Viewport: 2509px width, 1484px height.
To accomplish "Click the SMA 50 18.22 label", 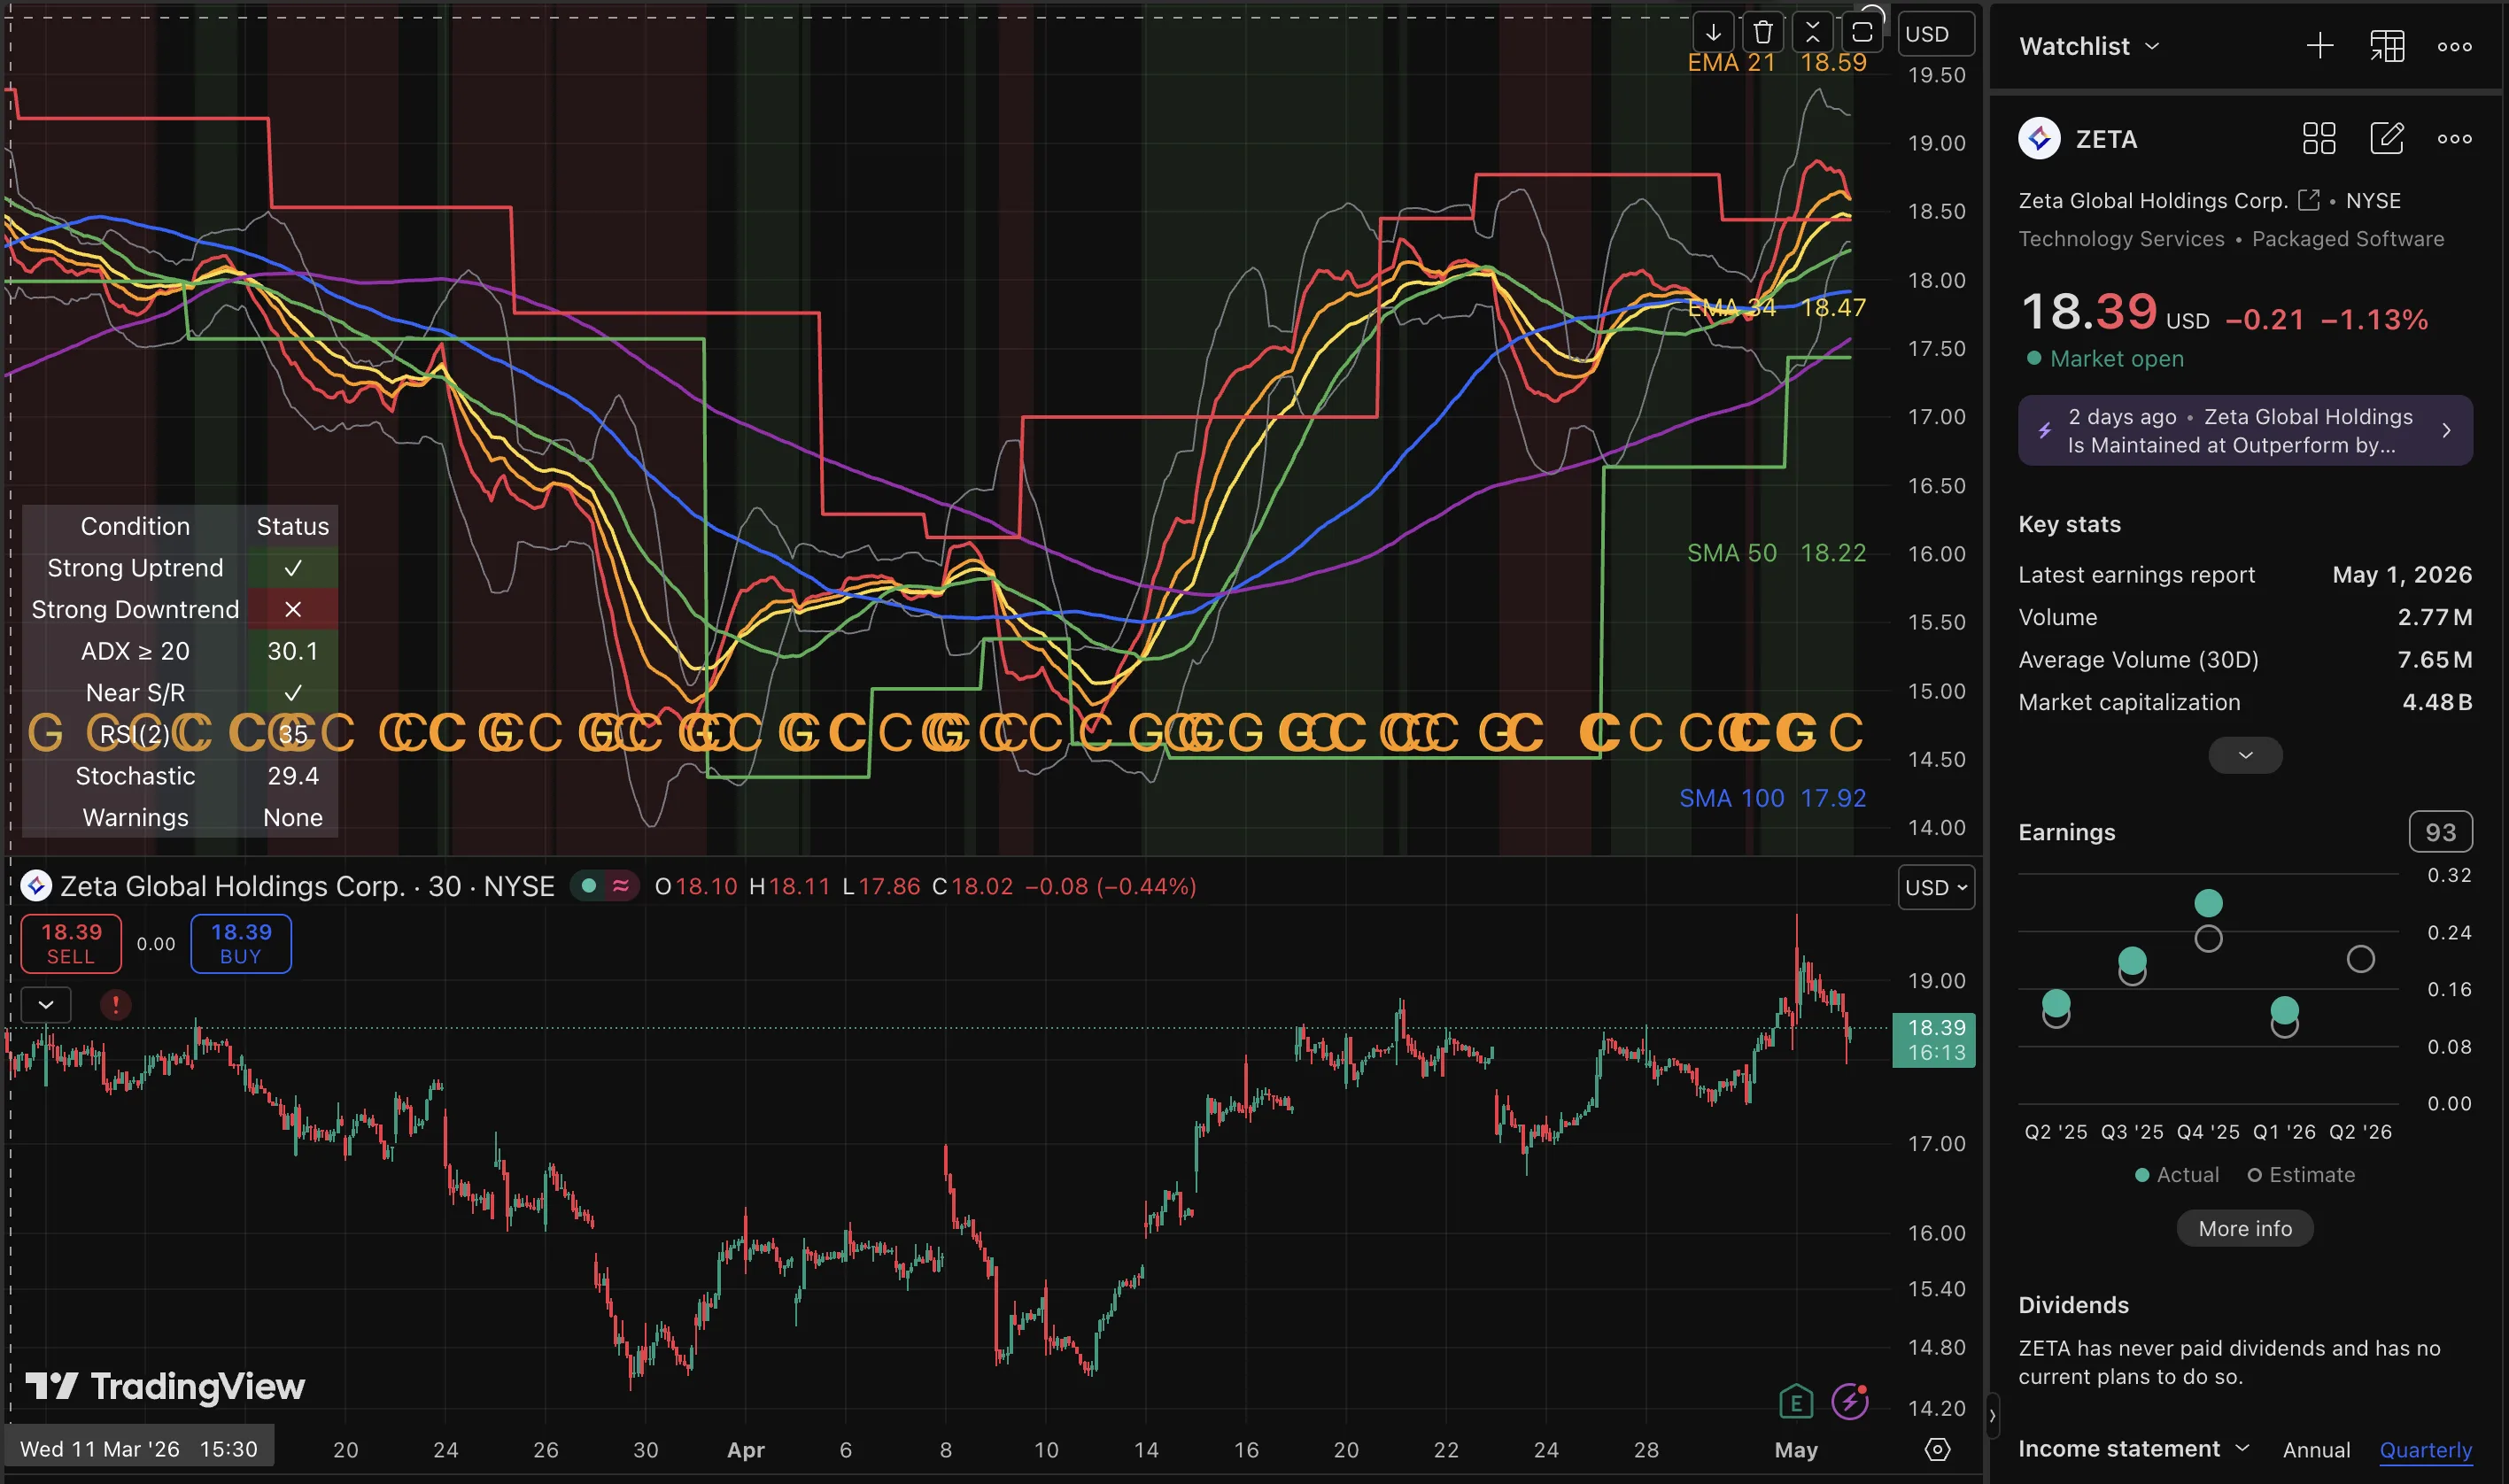I will (x=1776, y=552).
